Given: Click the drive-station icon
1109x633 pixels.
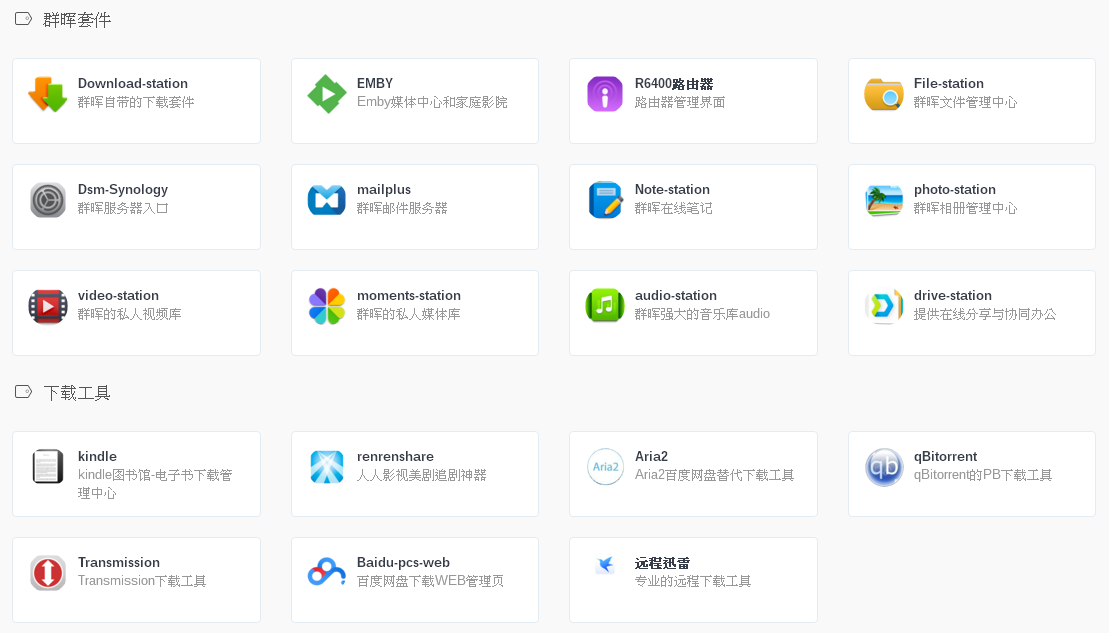Looking at the screenshot, I should pyautogui.click(x=883, y=306).
